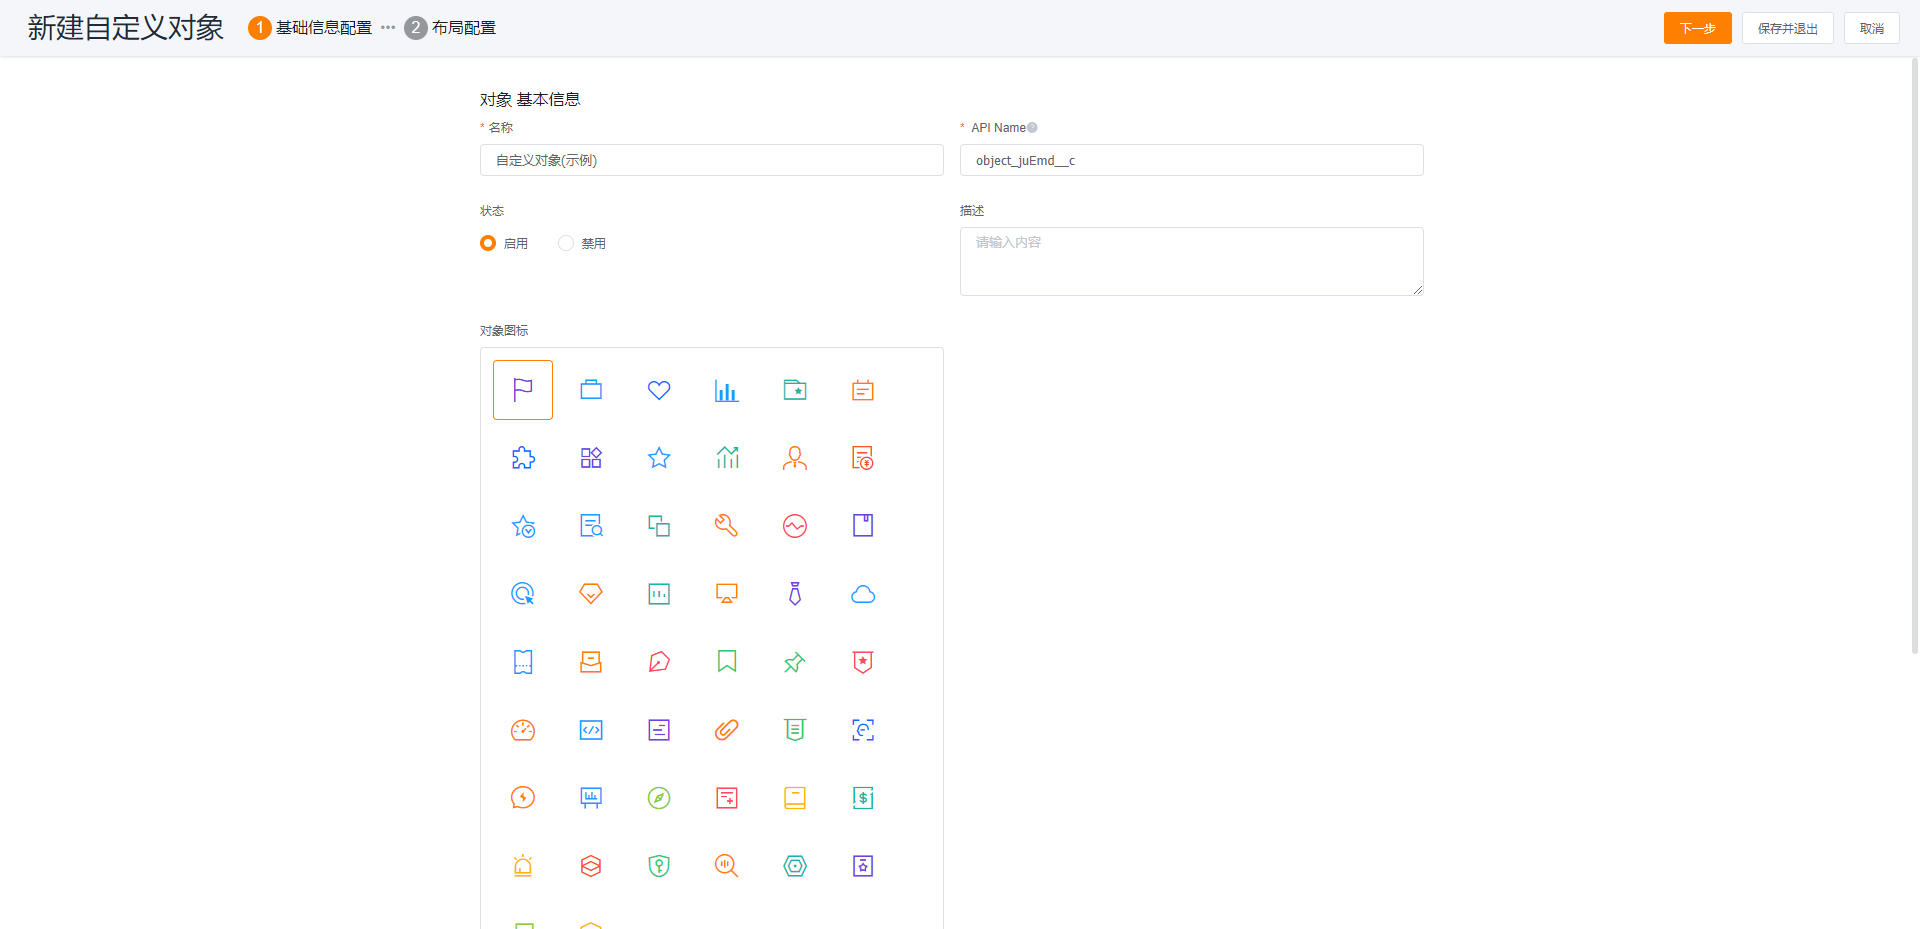Pick the orange speedometer gauge icon
Viewport: 1920px width, 929px height.
click(x=523, y=730)
